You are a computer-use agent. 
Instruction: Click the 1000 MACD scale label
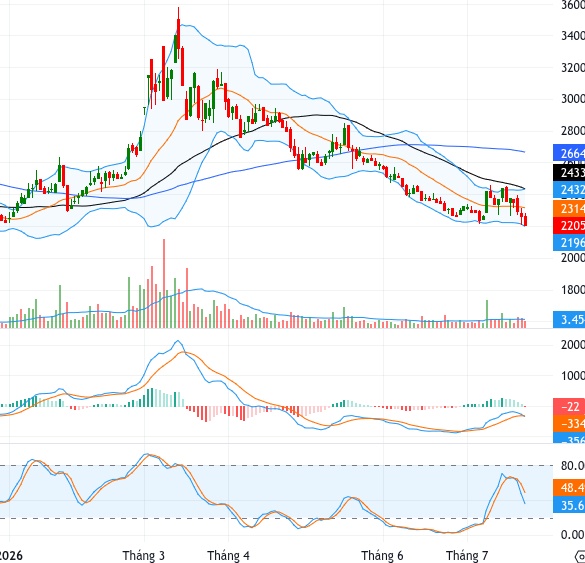coord(573,376)
